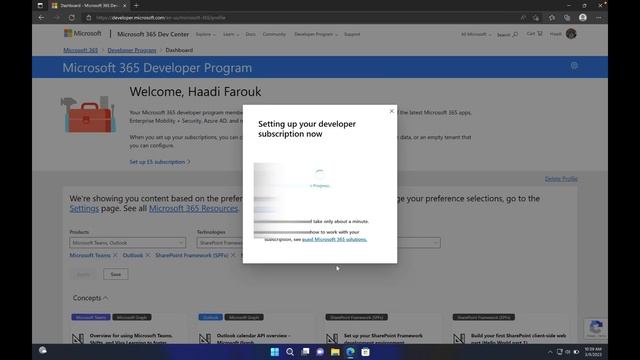The width and height of the screenshot is (640, 360).
Task: Open taskbar clock and date
Action: [593, 352]
